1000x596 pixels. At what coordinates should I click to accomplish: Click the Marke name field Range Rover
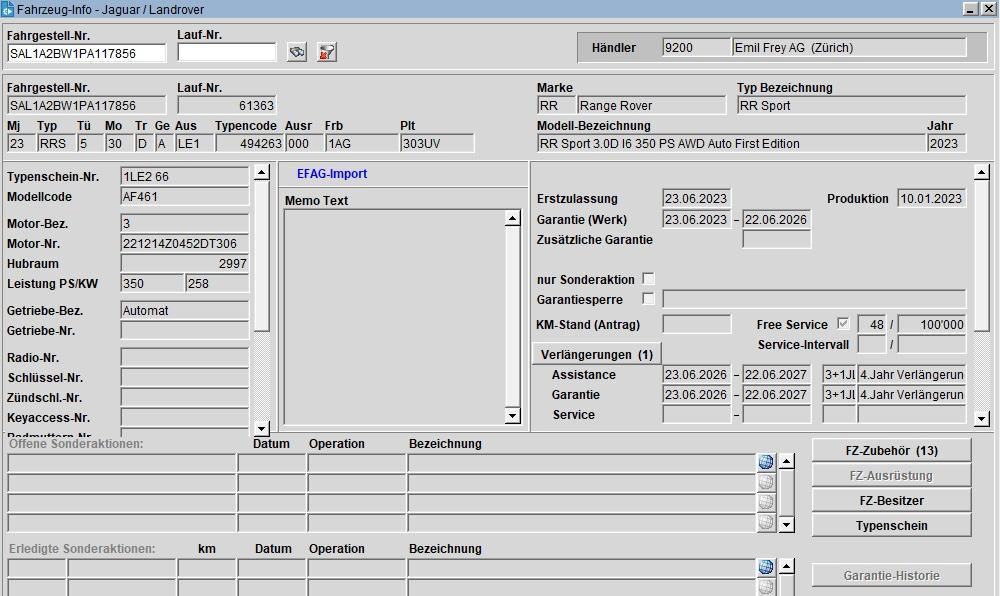point(651,105)
